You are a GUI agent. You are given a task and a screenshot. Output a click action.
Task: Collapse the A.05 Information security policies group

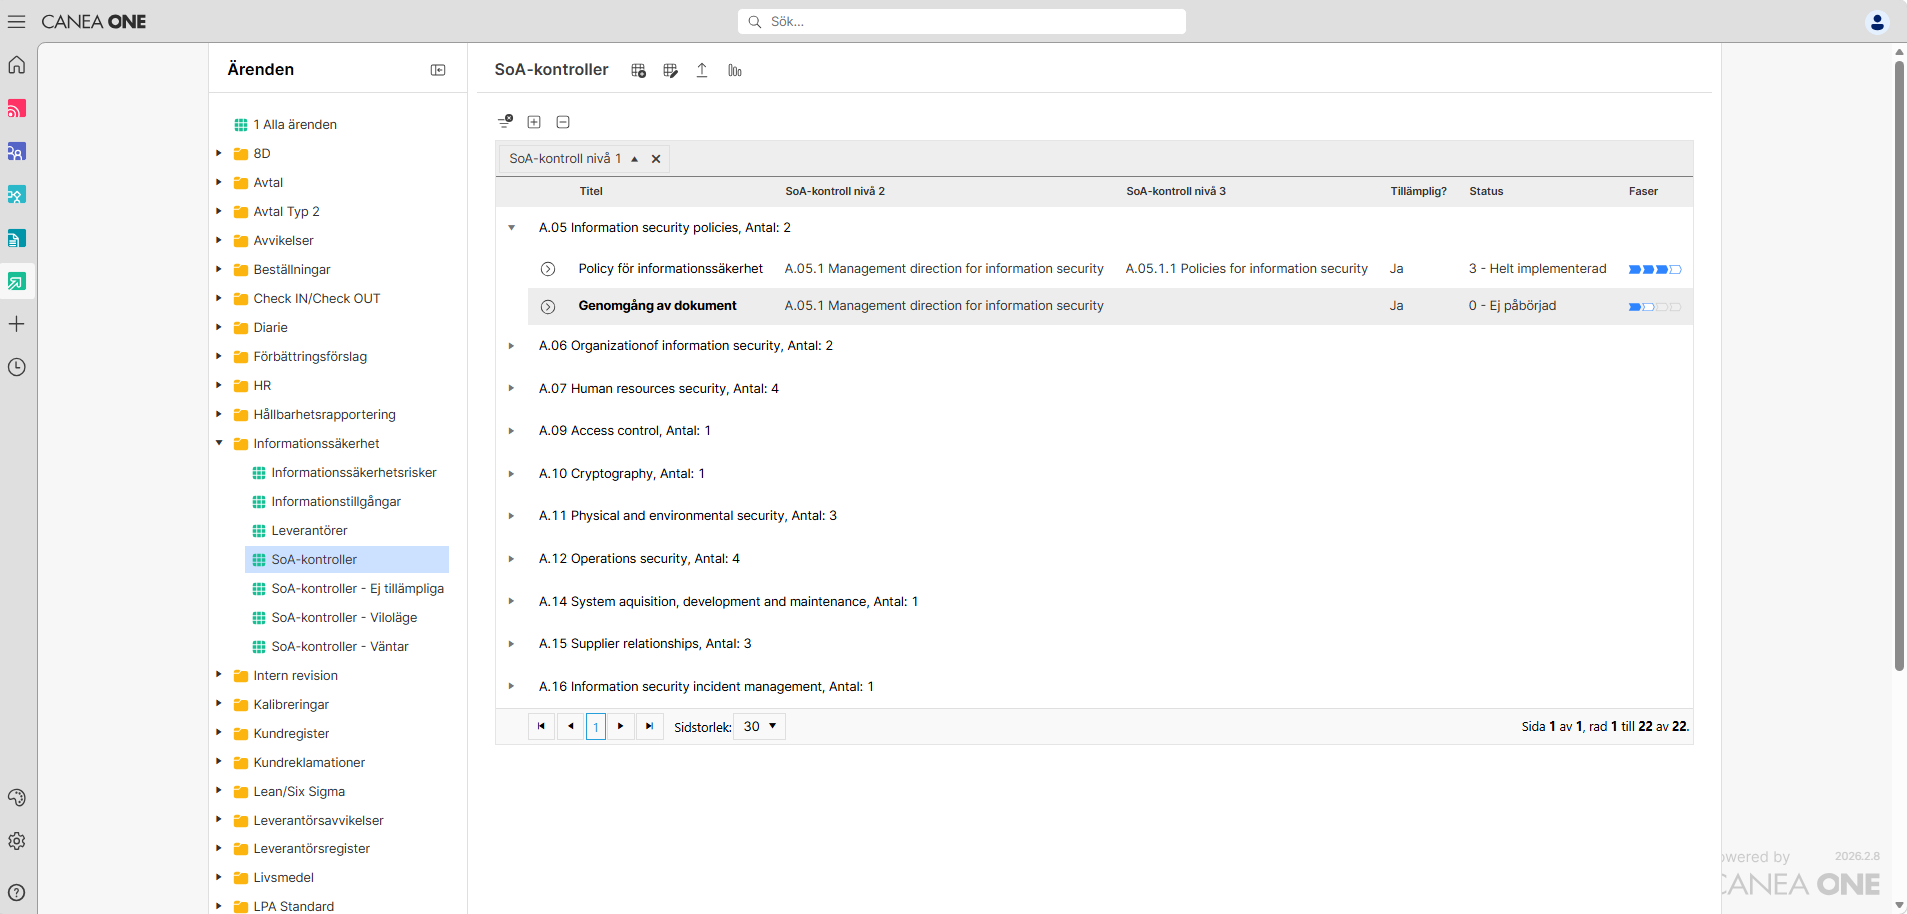tap(511, 228)
